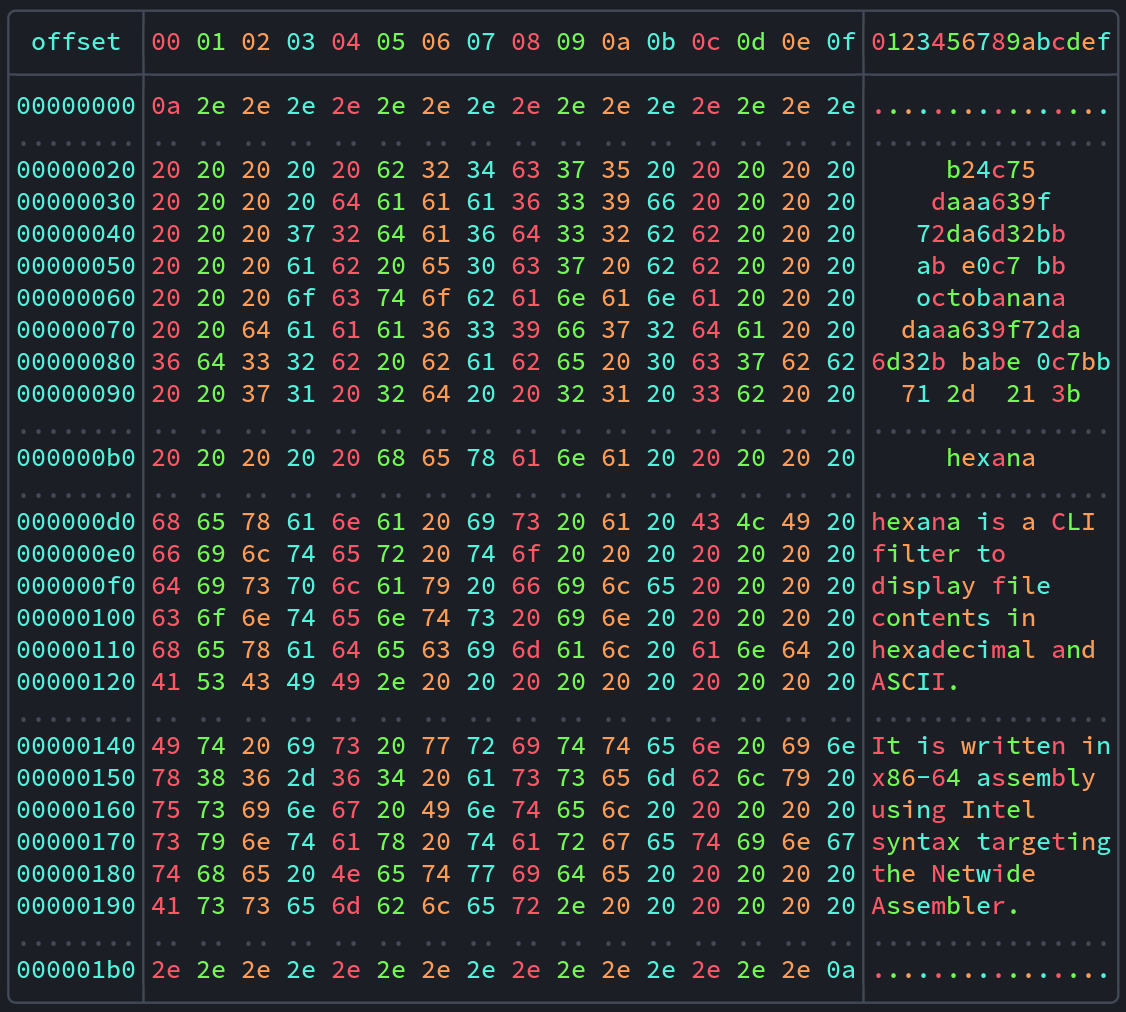This screenshot has width=1126, height=1012.
Task: Select byte 0a in row 00000000
Action: [166, 106]
